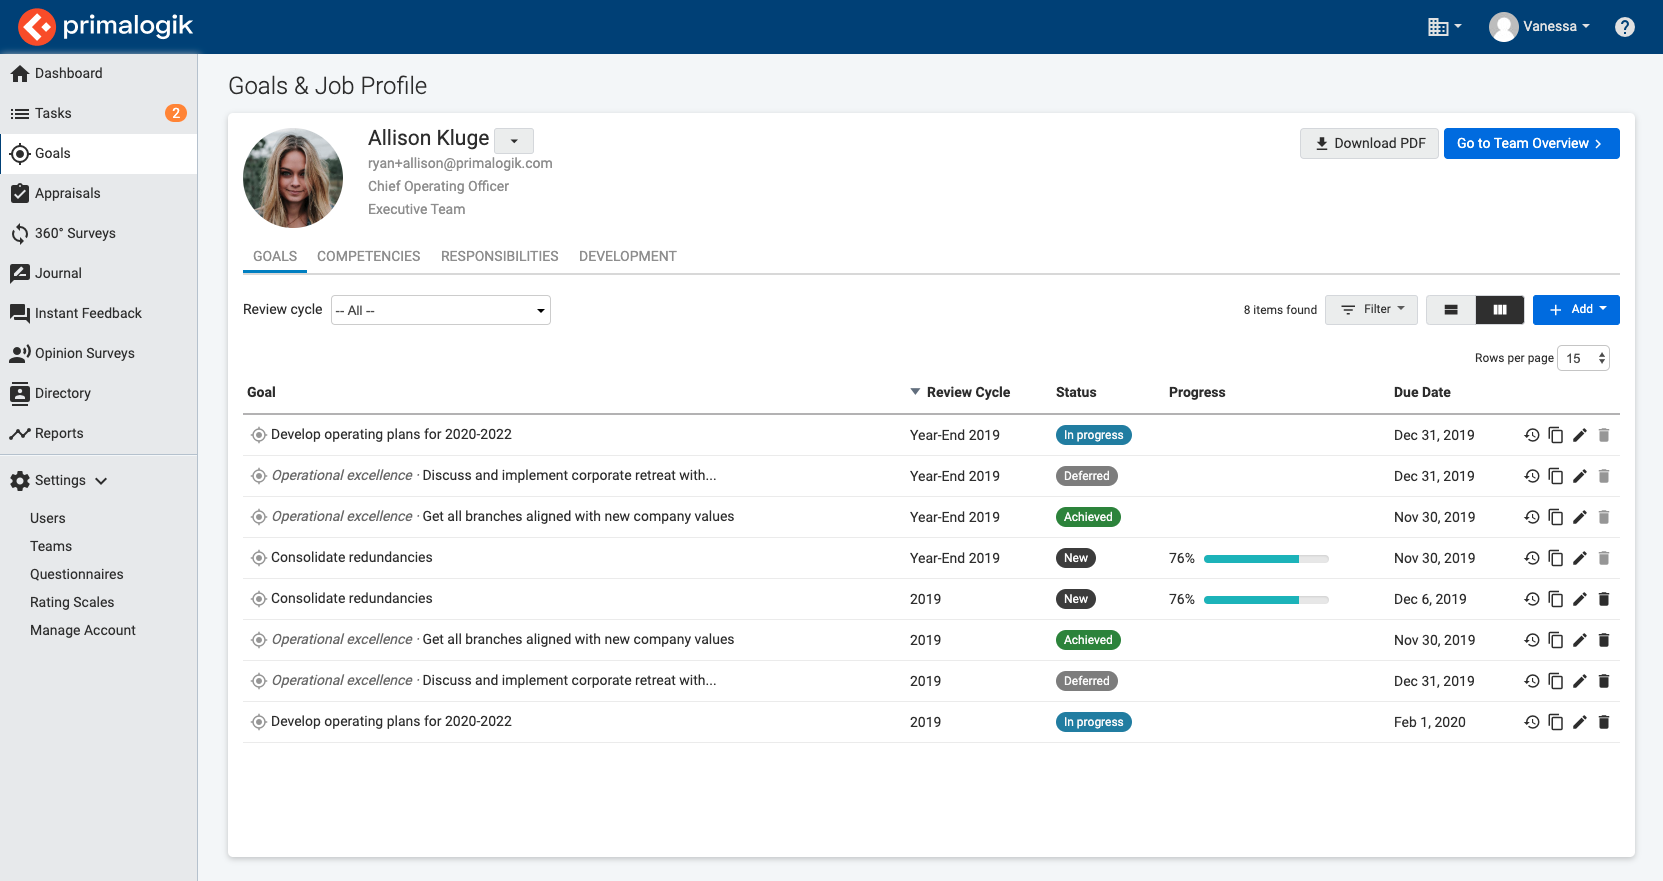Viewport: 1663px width, 881px height.
Task: Copy the Year-End 2019 Consolidate redundancies goal
Action: click(1555, 558)
